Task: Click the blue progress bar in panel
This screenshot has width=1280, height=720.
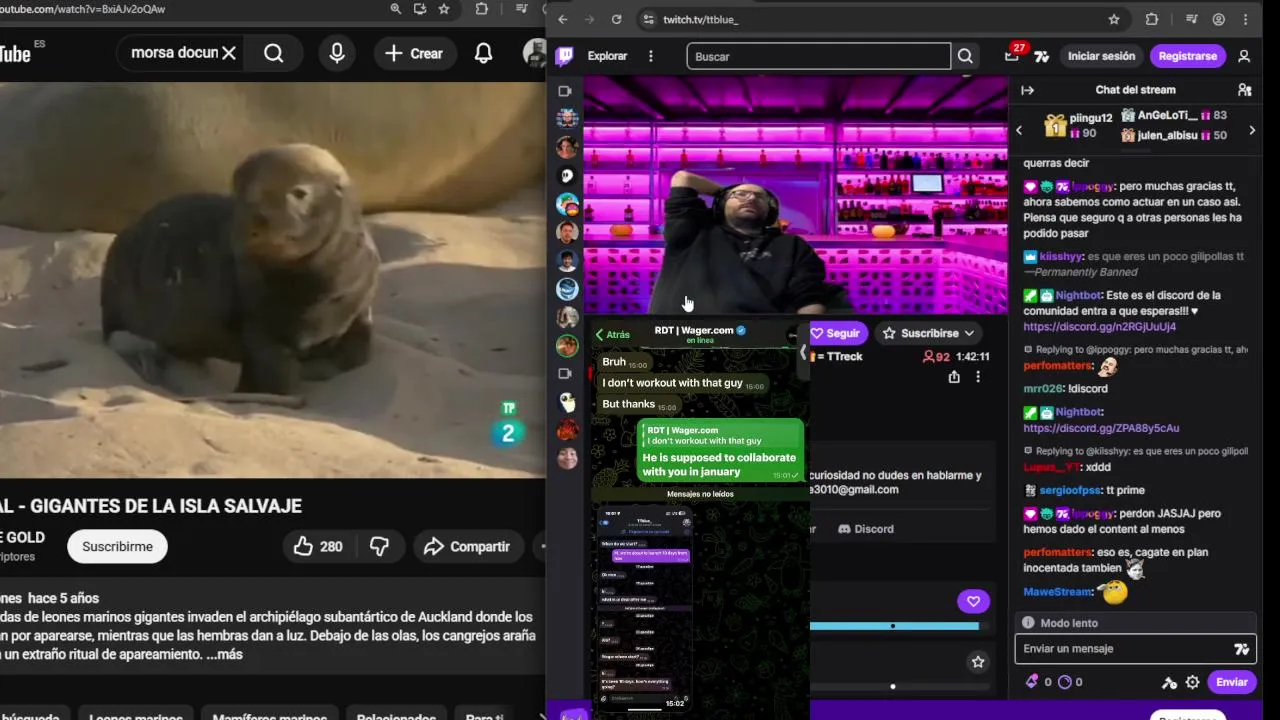Action: (894, 626)
